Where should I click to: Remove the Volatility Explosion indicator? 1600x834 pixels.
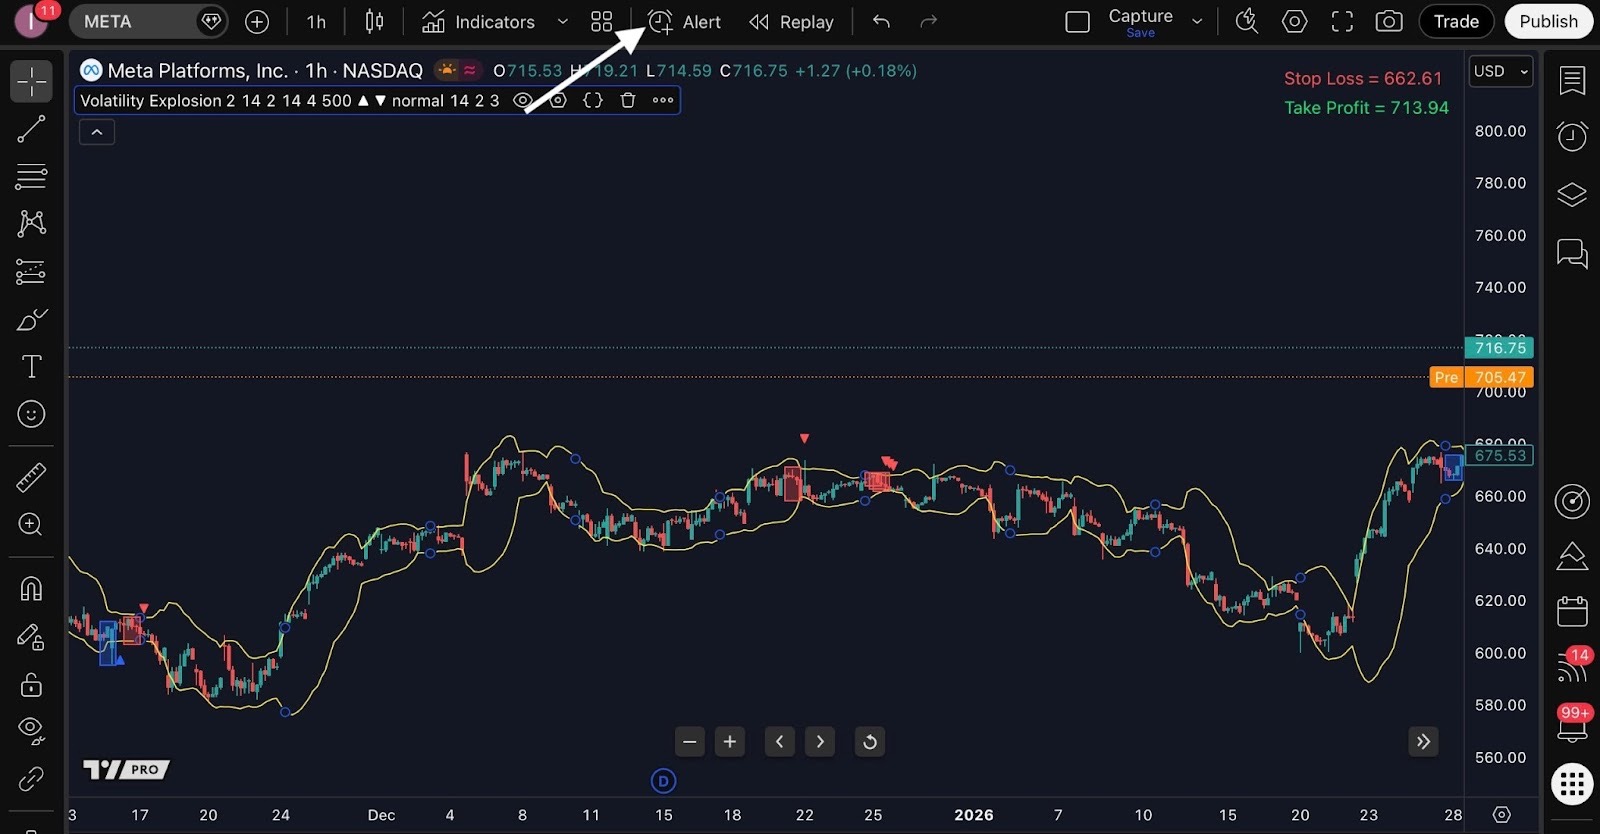point(628,100)
